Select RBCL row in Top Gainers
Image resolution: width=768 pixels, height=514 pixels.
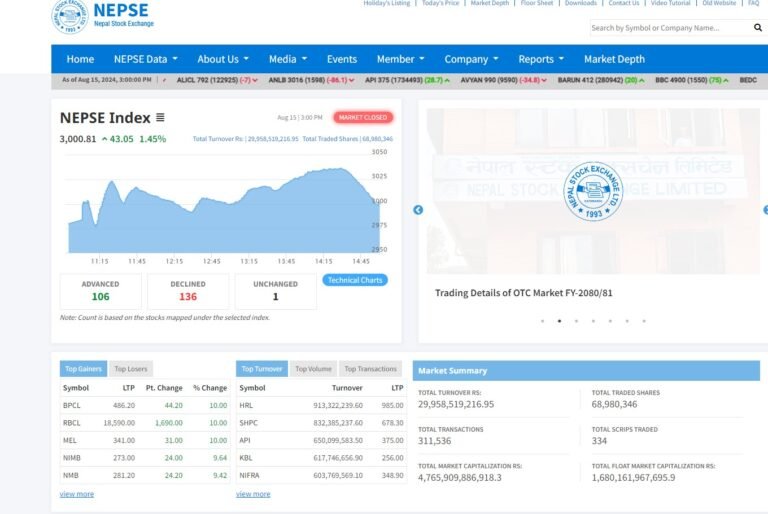tap(145, 423)
